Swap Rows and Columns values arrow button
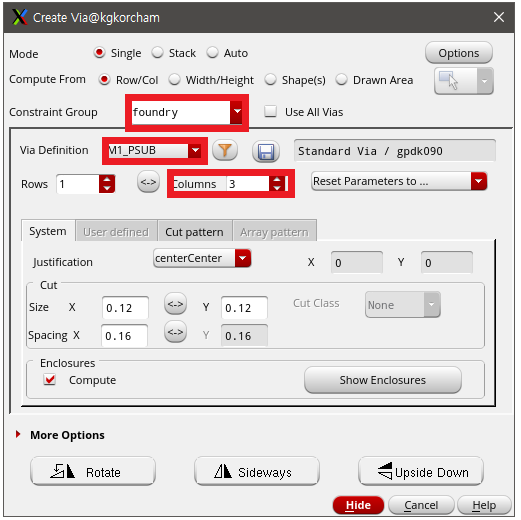This screenshot has width=521, height=520. coord(148,182)
